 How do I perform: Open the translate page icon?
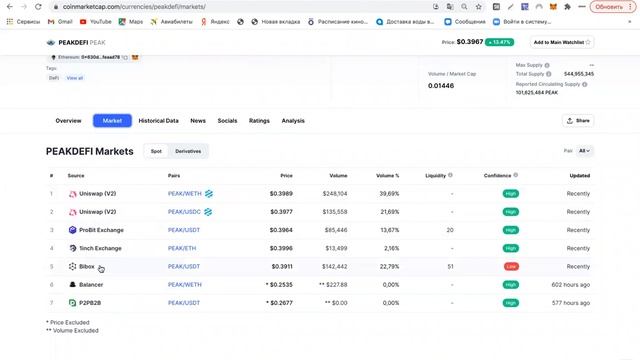coord(450,7)
